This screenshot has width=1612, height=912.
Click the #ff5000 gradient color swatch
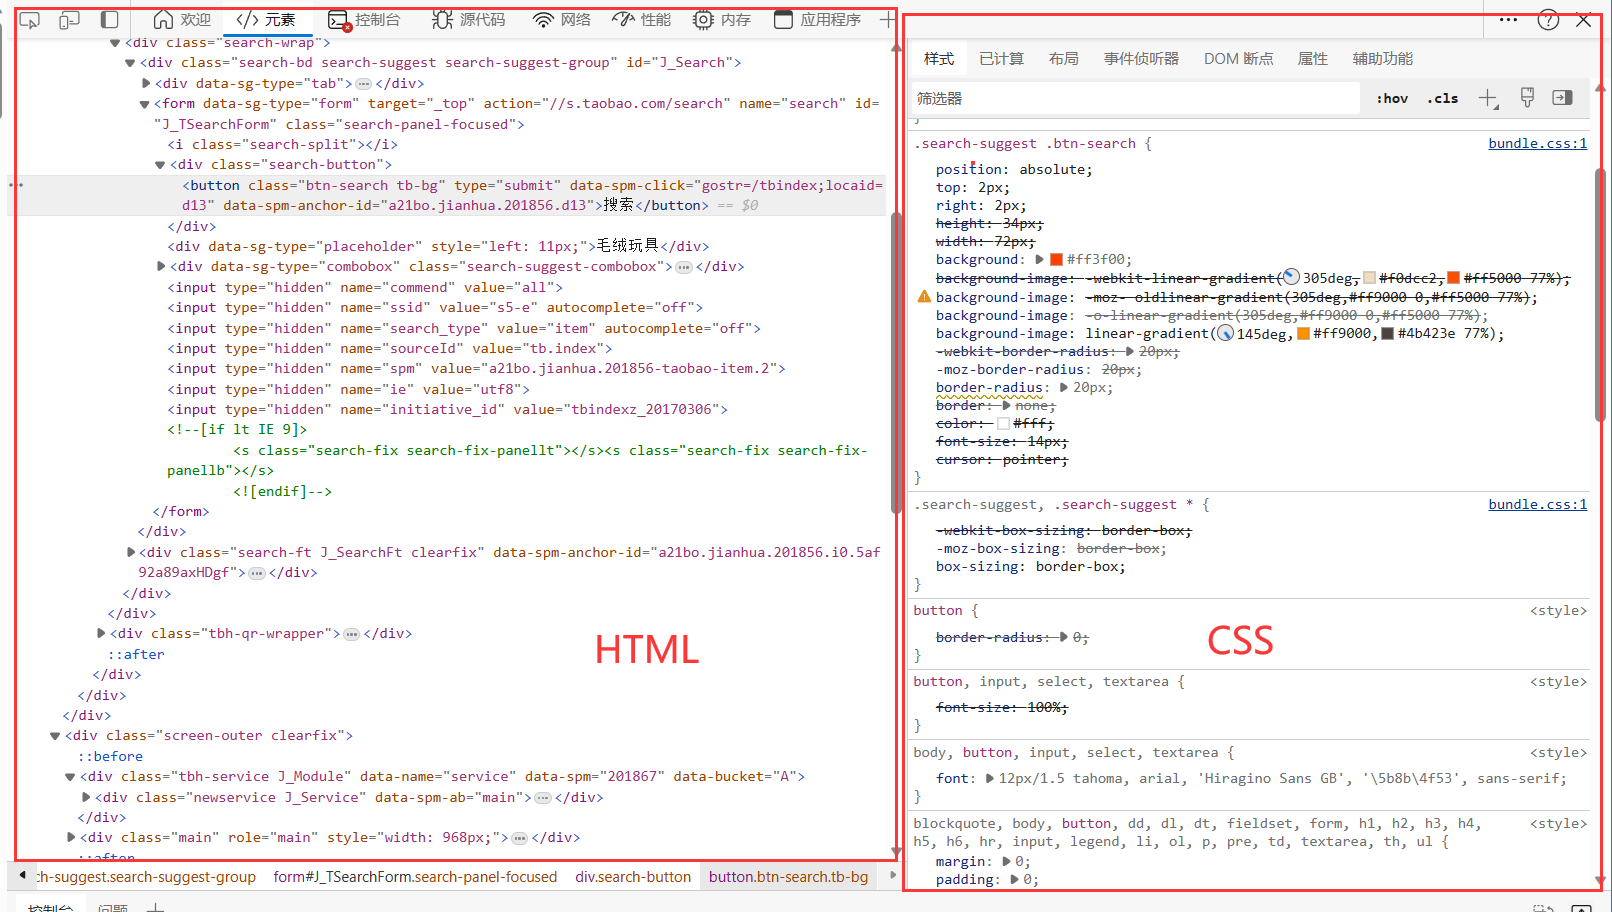[x=1454, y=278]
